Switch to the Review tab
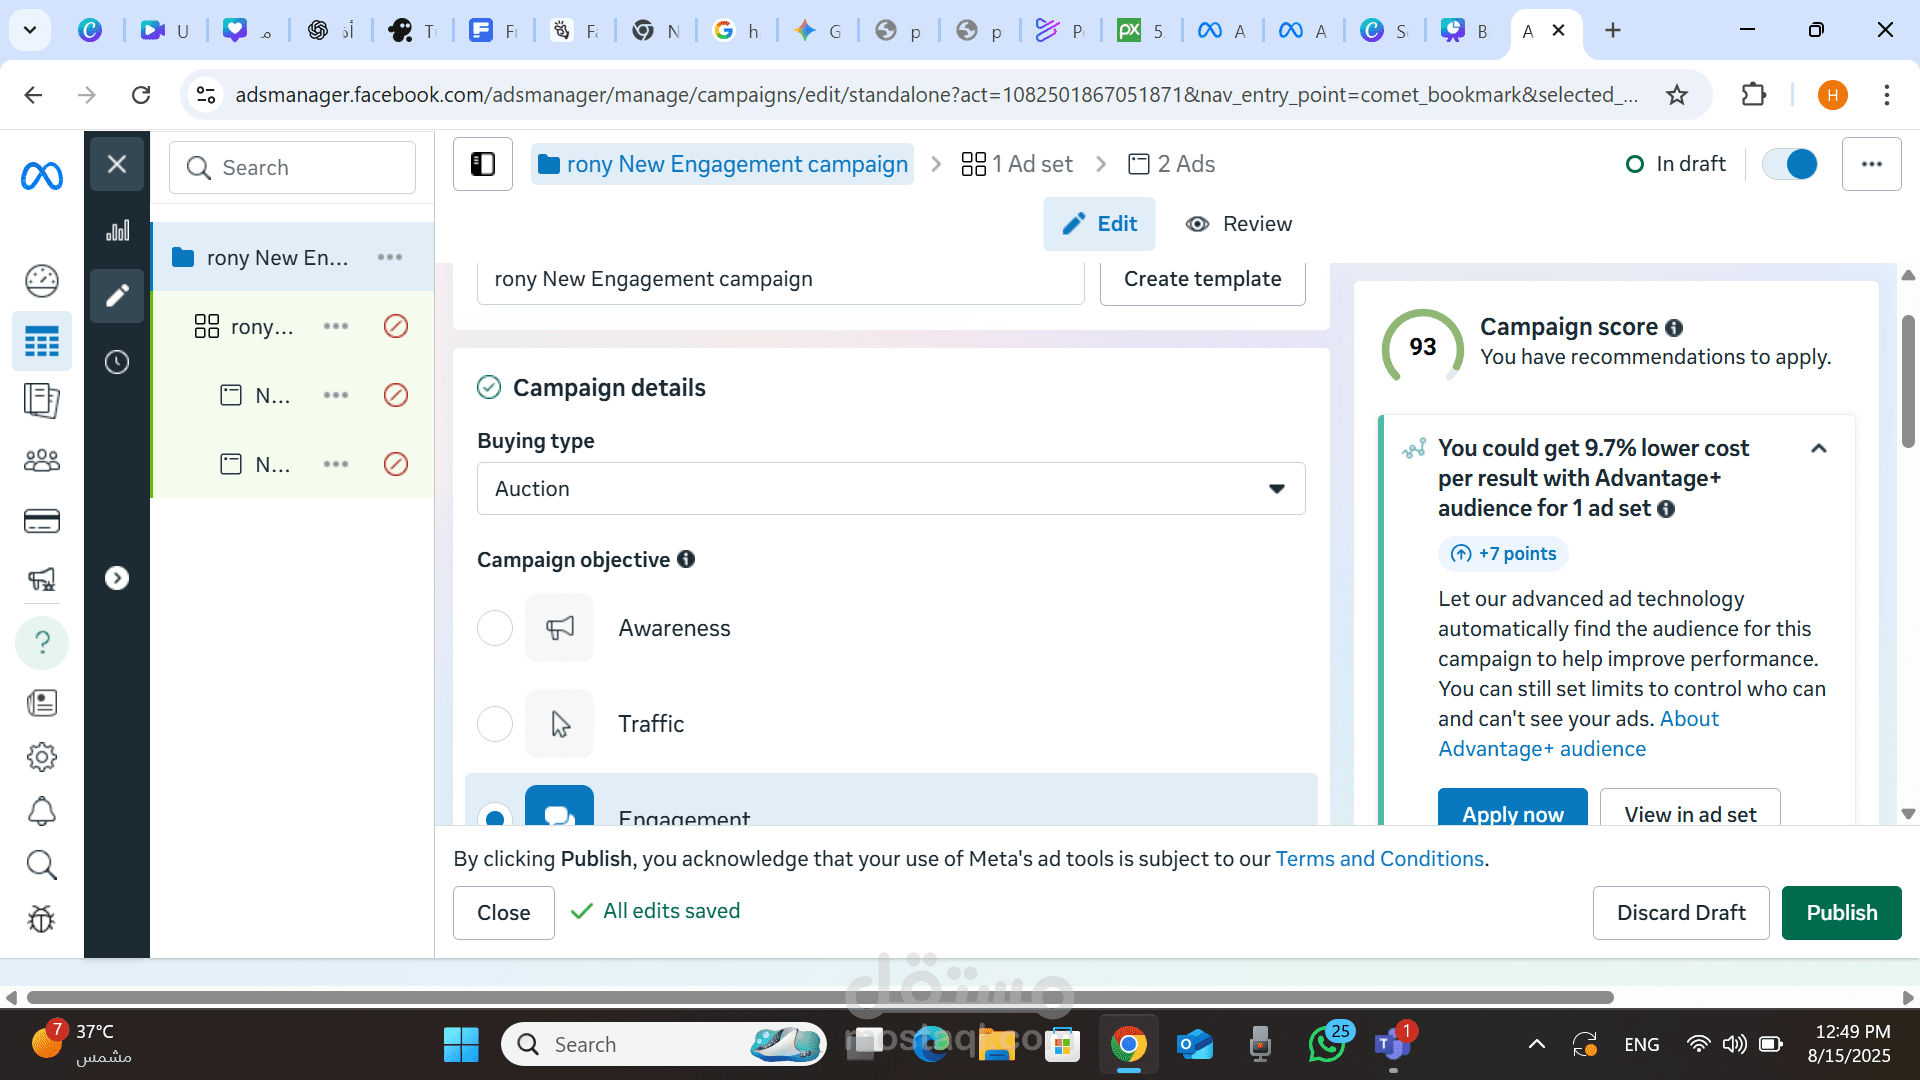Viewport: 1920px width, 1080px height. tap(1238, 224)
